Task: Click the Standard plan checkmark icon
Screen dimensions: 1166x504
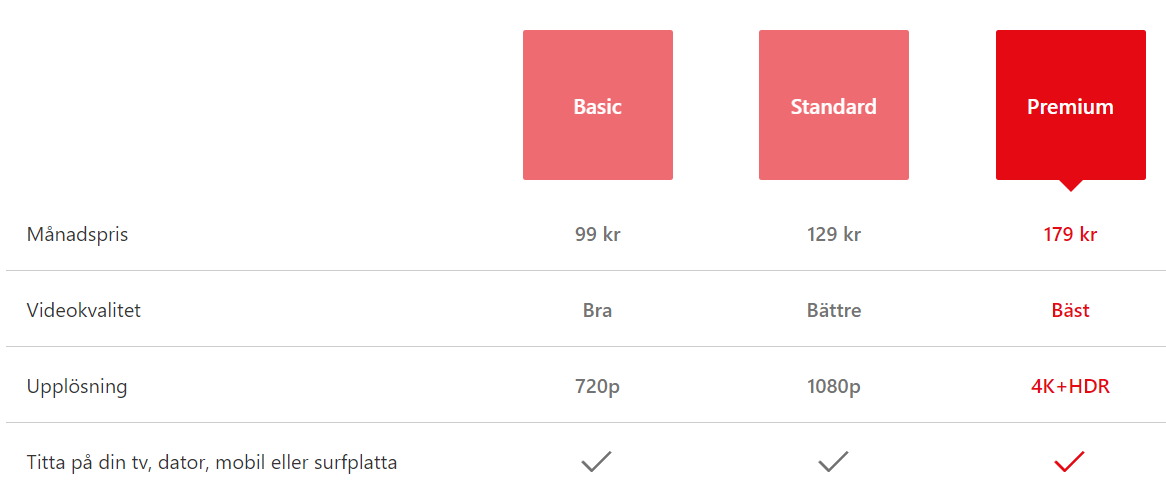Action: [834, 462]
